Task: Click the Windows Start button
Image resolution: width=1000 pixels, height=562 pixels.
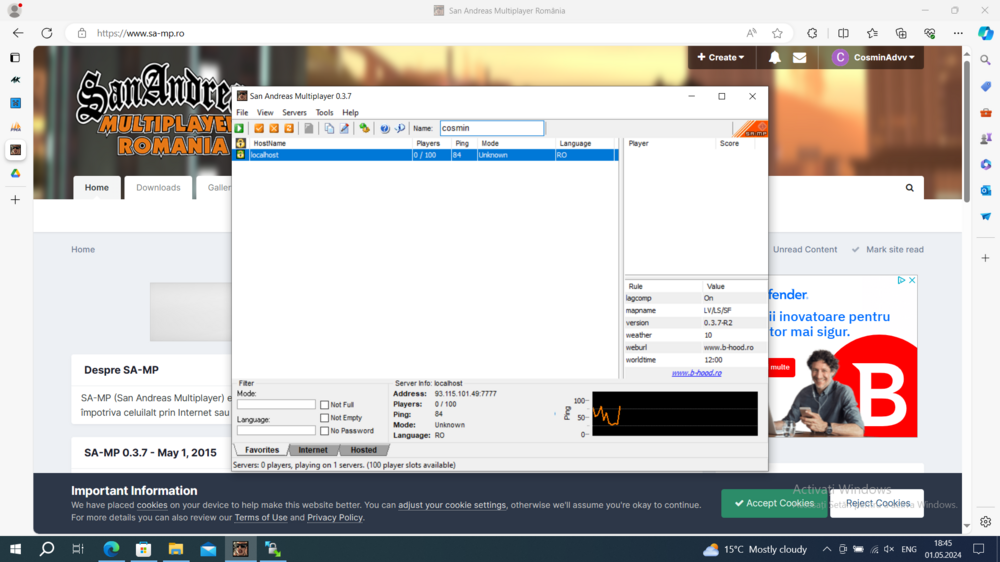Action: pos(15,549)
